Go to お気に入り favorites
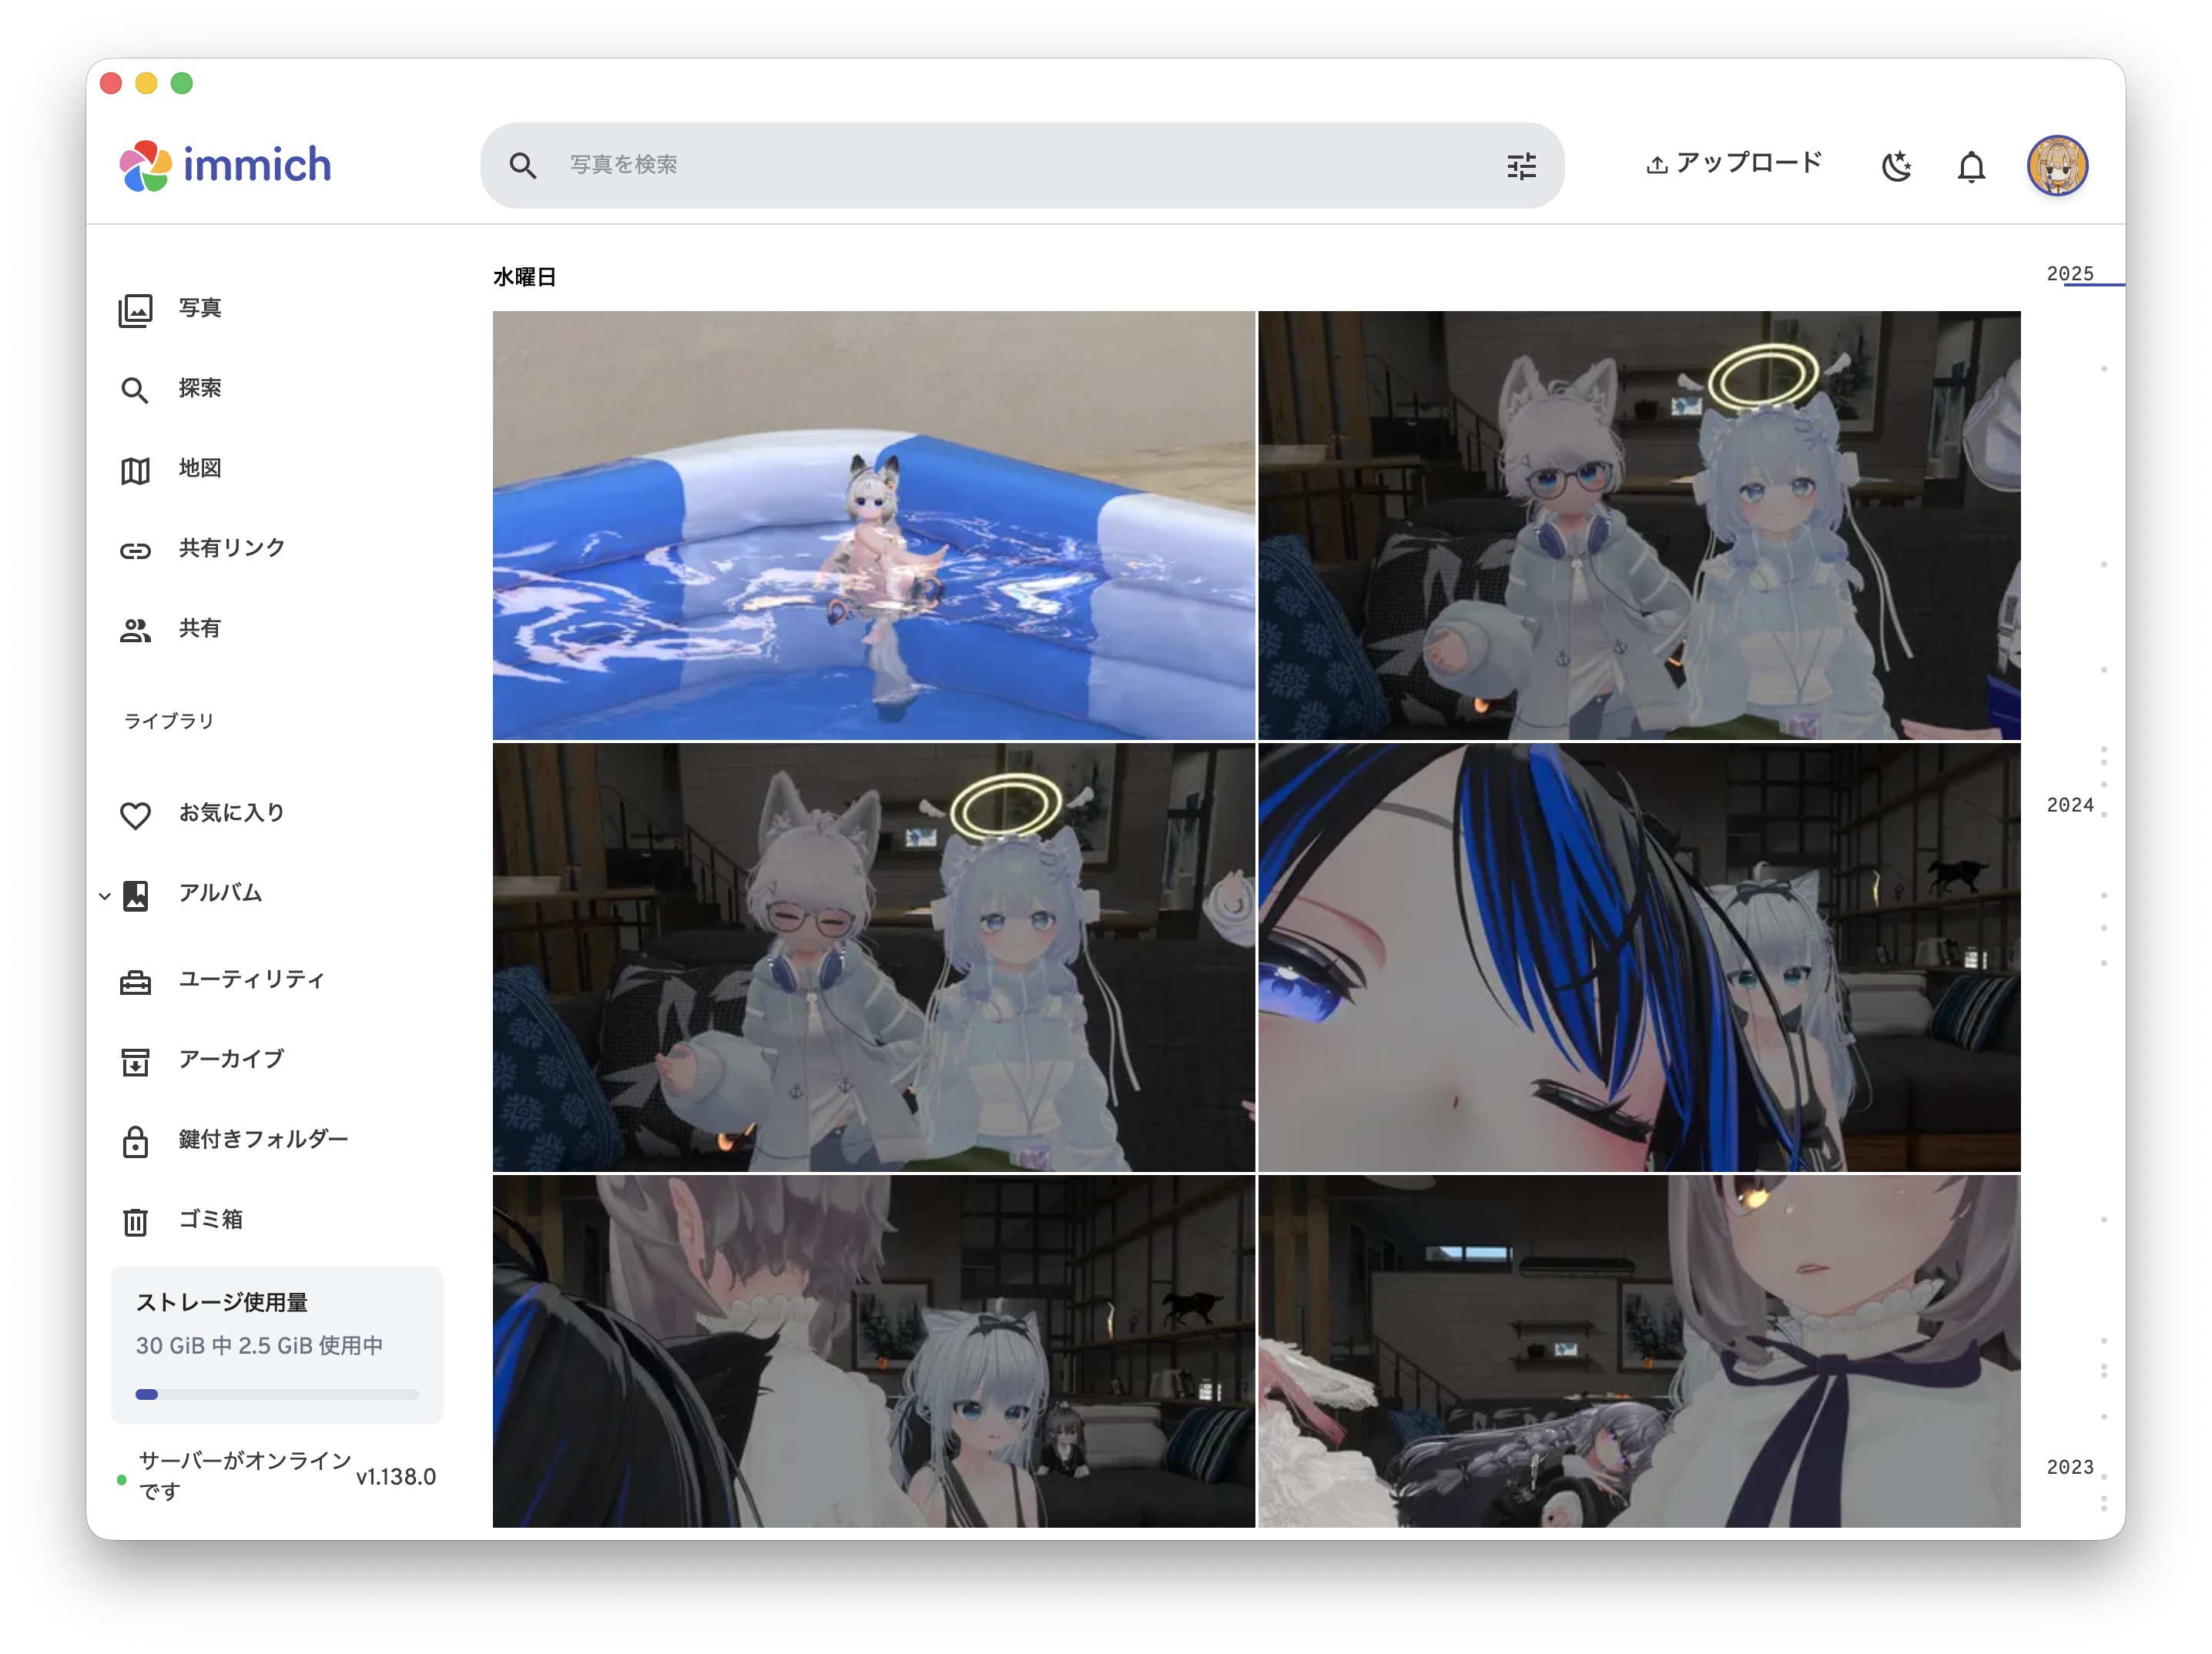Image resolution: width=2212 pixels, height=1654 pixels. pos(231,813)
